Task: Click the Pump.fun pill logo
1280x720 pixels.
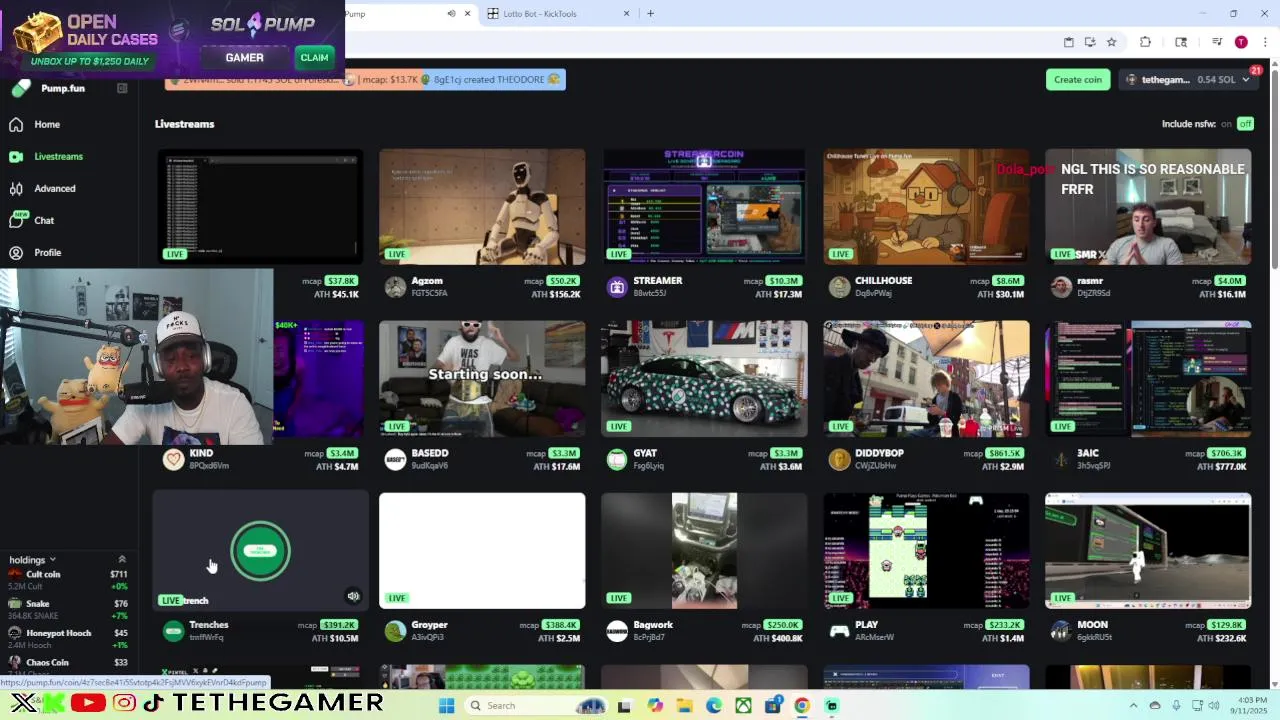Action: point(21,89)
